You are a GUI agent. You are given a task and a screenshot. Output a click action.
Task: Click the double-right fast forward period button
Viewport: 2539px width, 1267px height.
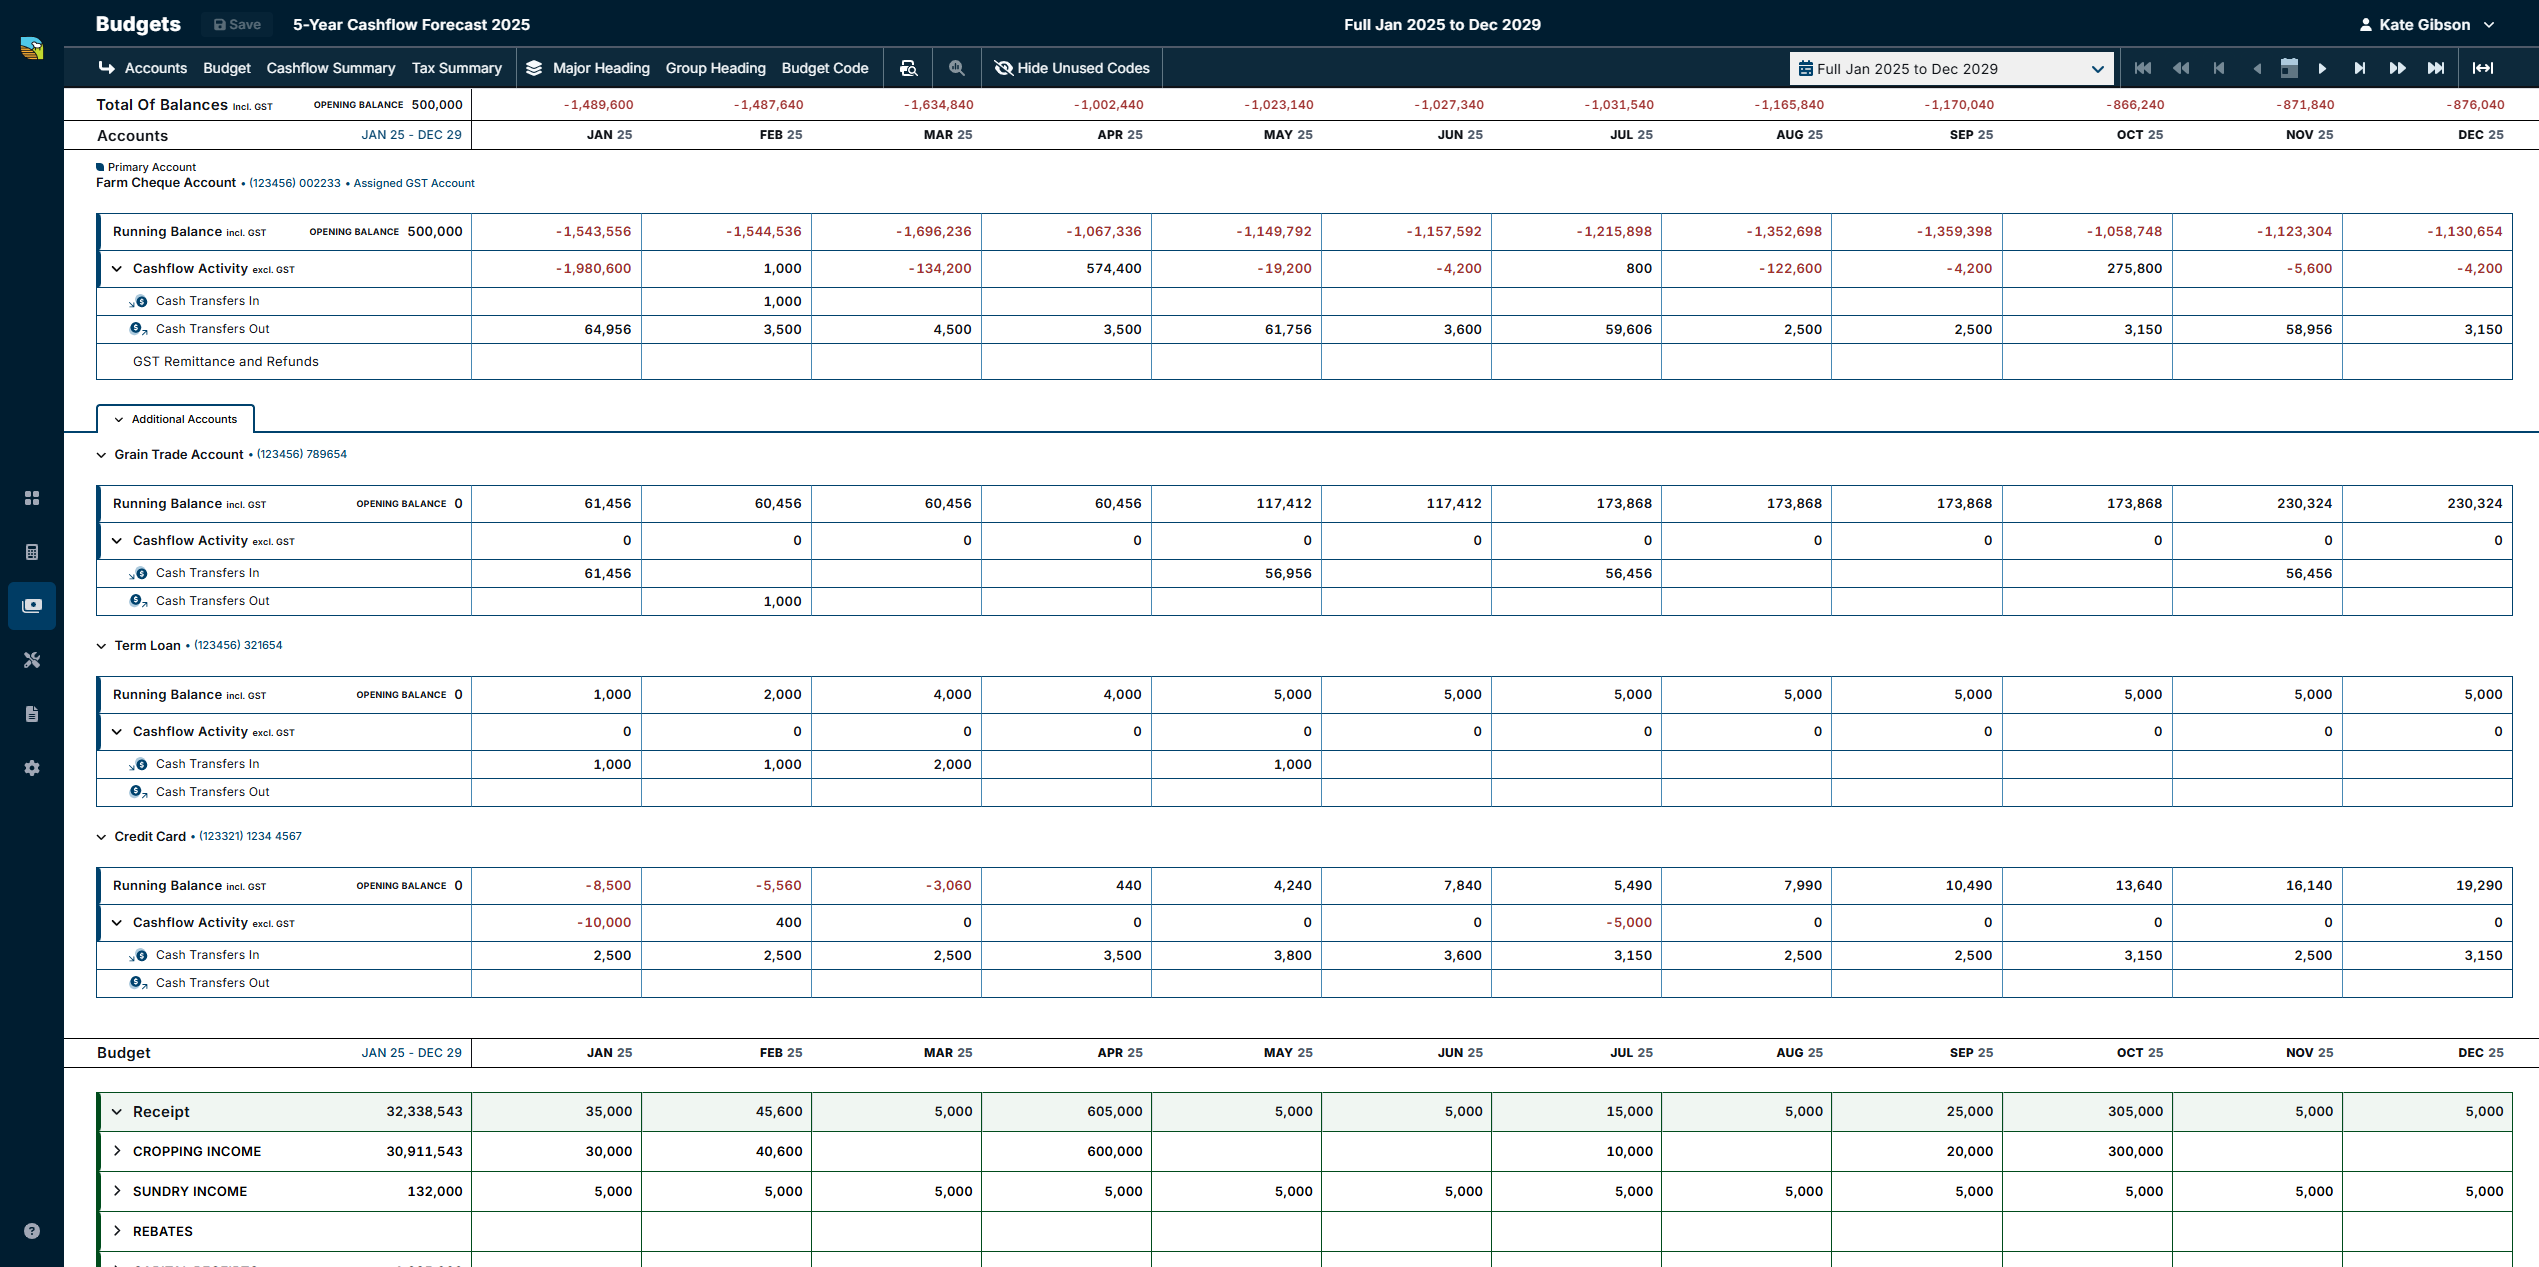[2398, 68]
